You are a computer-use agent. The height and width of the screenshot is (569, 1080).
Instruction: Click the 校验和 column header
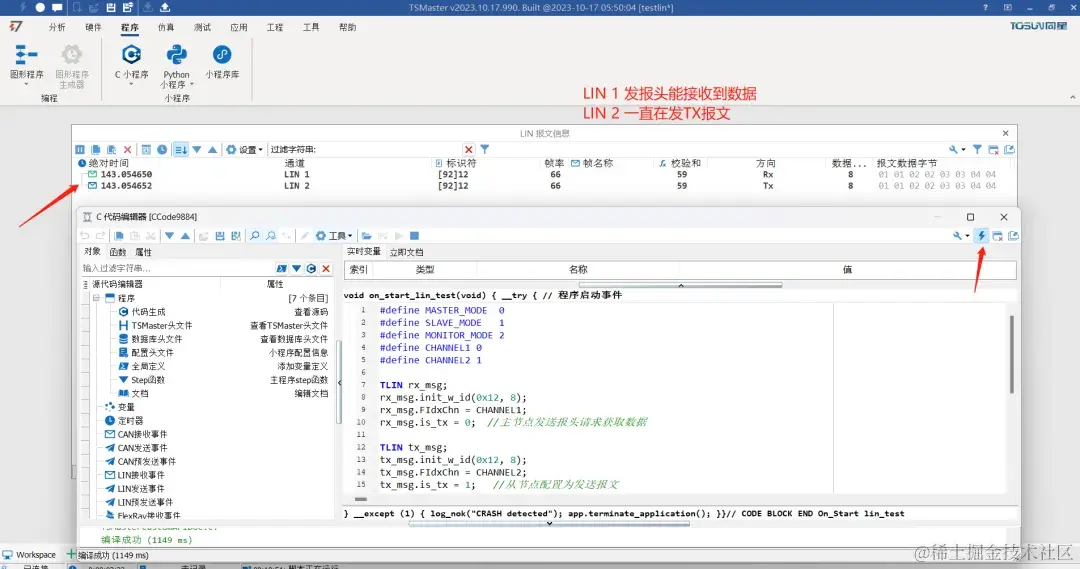pyautogui.click(x=685, y=163)
